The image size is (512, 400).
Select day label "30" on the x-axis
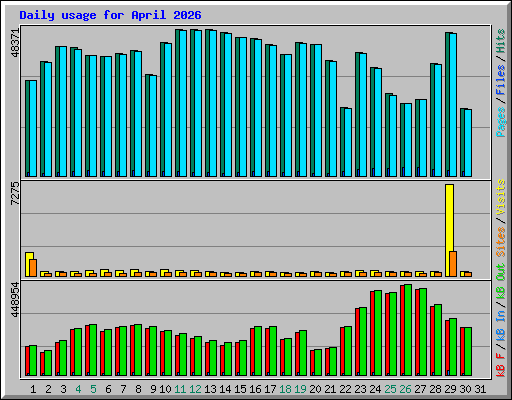(465, 389)
